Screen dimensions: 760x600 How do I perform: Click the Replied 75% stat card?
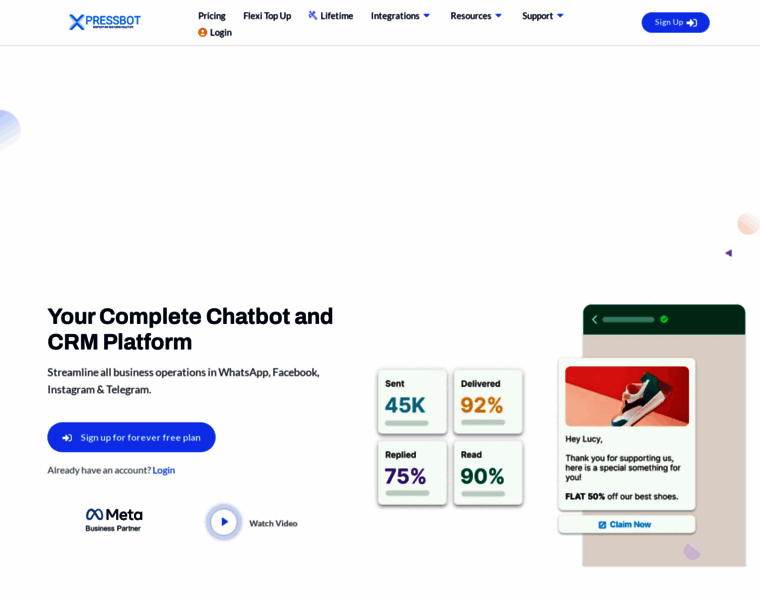[412, 473]
